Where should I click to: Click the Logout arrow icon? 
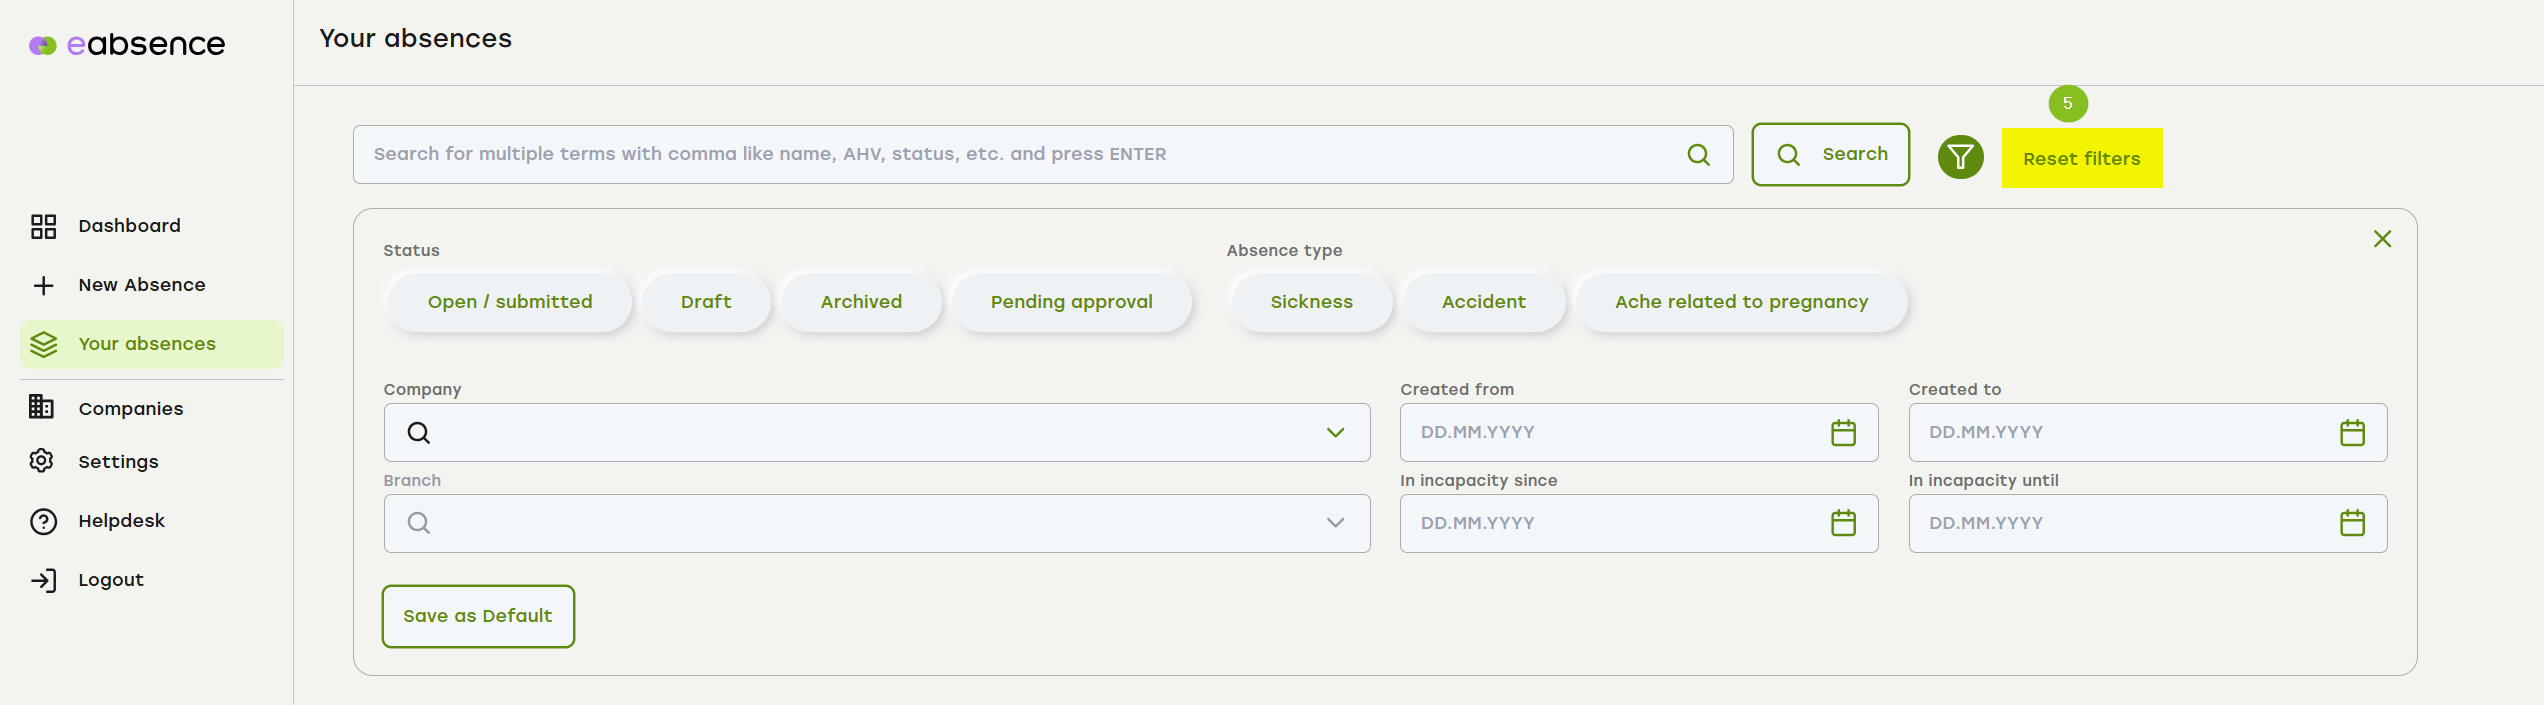coord(43,580)
